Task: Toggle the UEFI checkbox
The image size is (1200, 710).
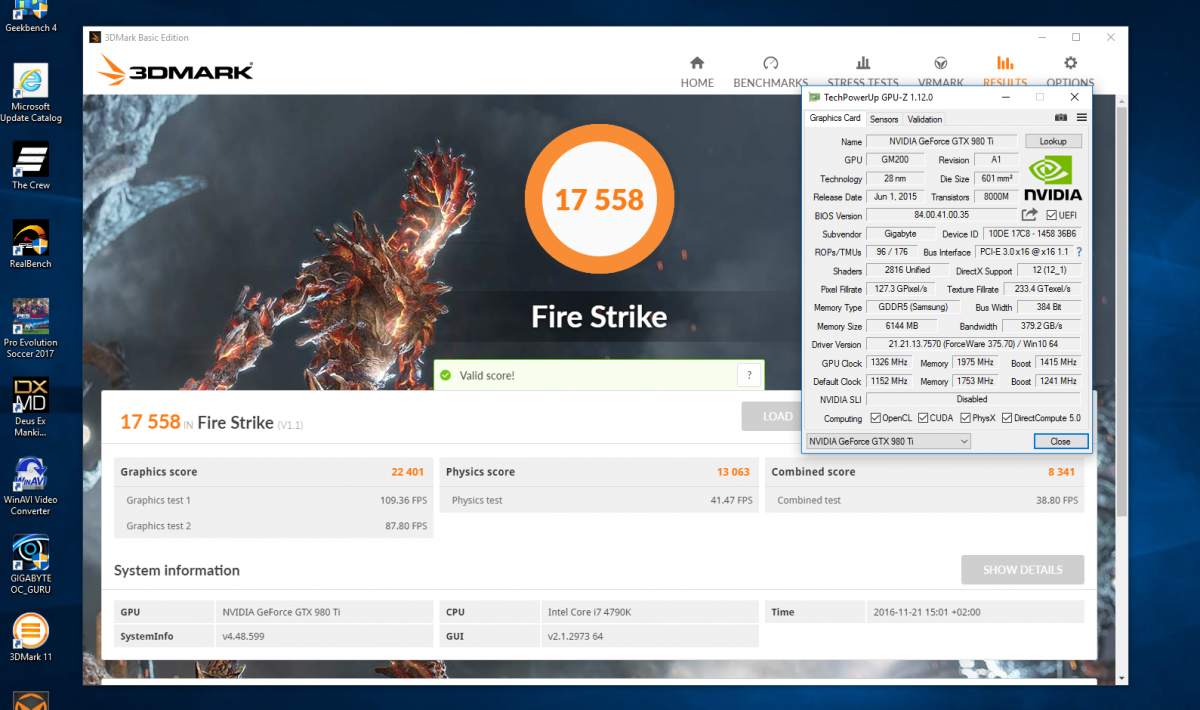Action: [x=1052, y=215]
